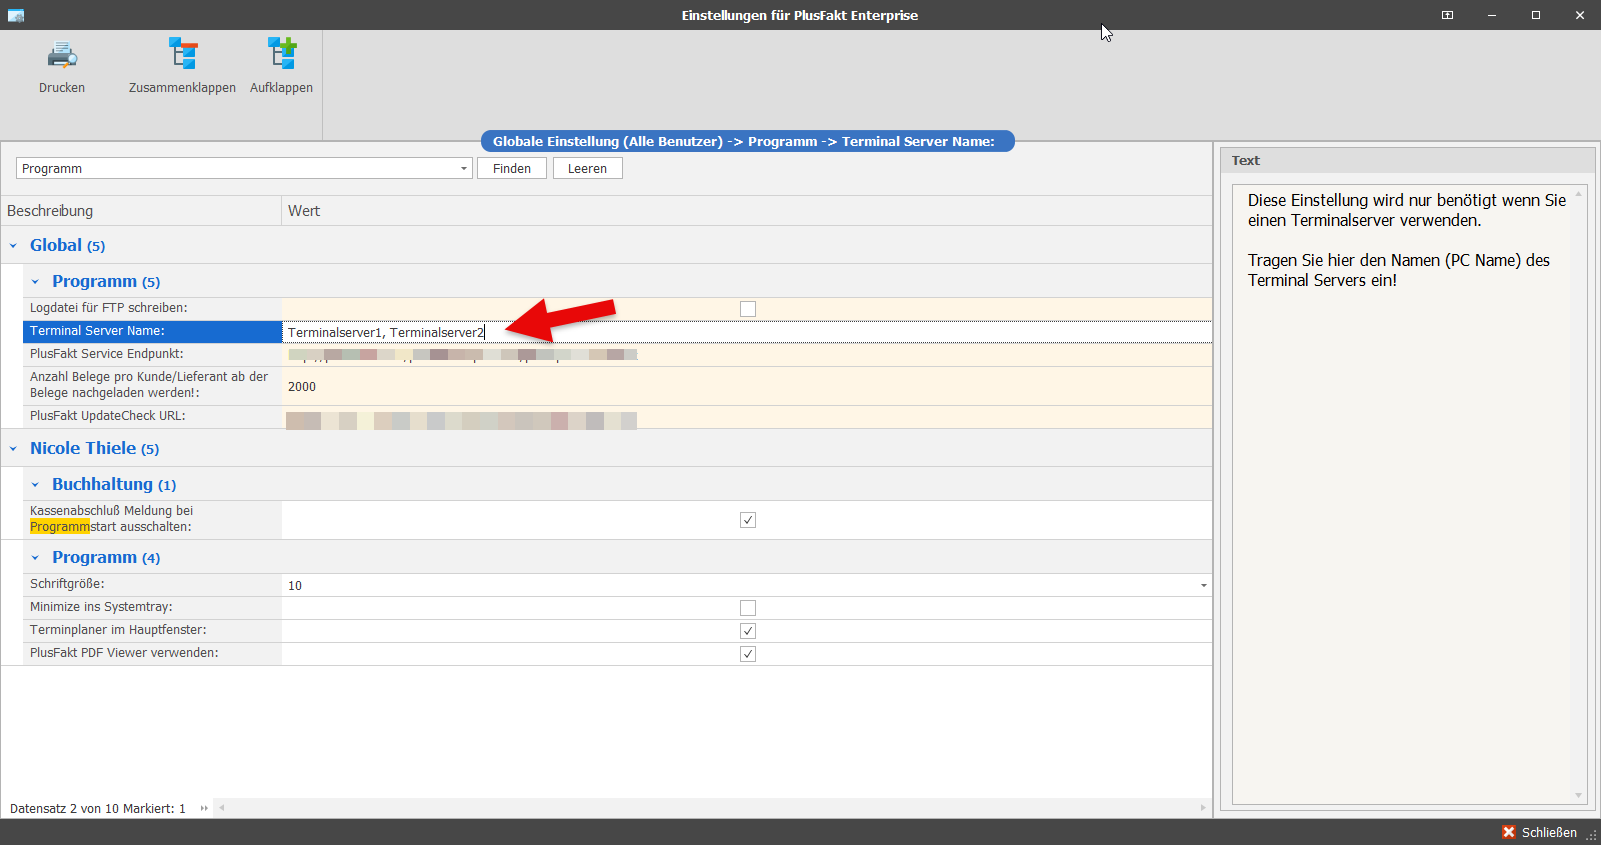
Task: Click the Aufklappen expand-all icon
Action: coord(281,54)
